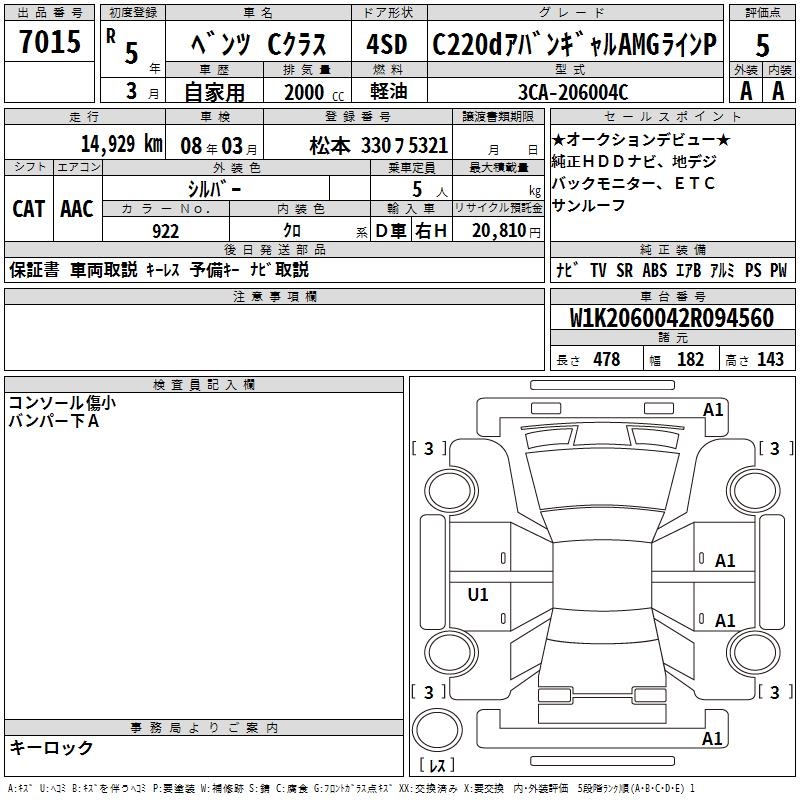Select the inspection date 08年03月

(x=219, y=146)
